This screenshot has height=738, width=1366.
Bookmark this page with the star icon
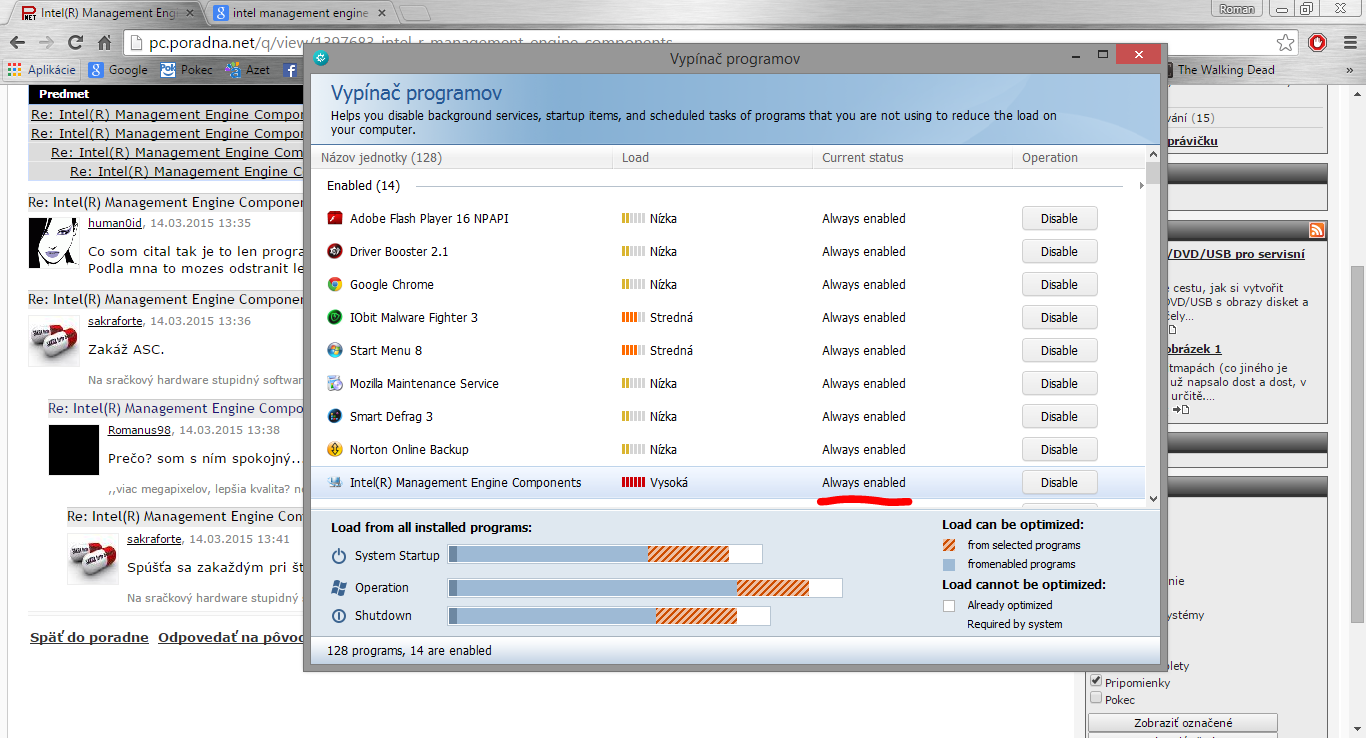click(x=1286, y=43)
